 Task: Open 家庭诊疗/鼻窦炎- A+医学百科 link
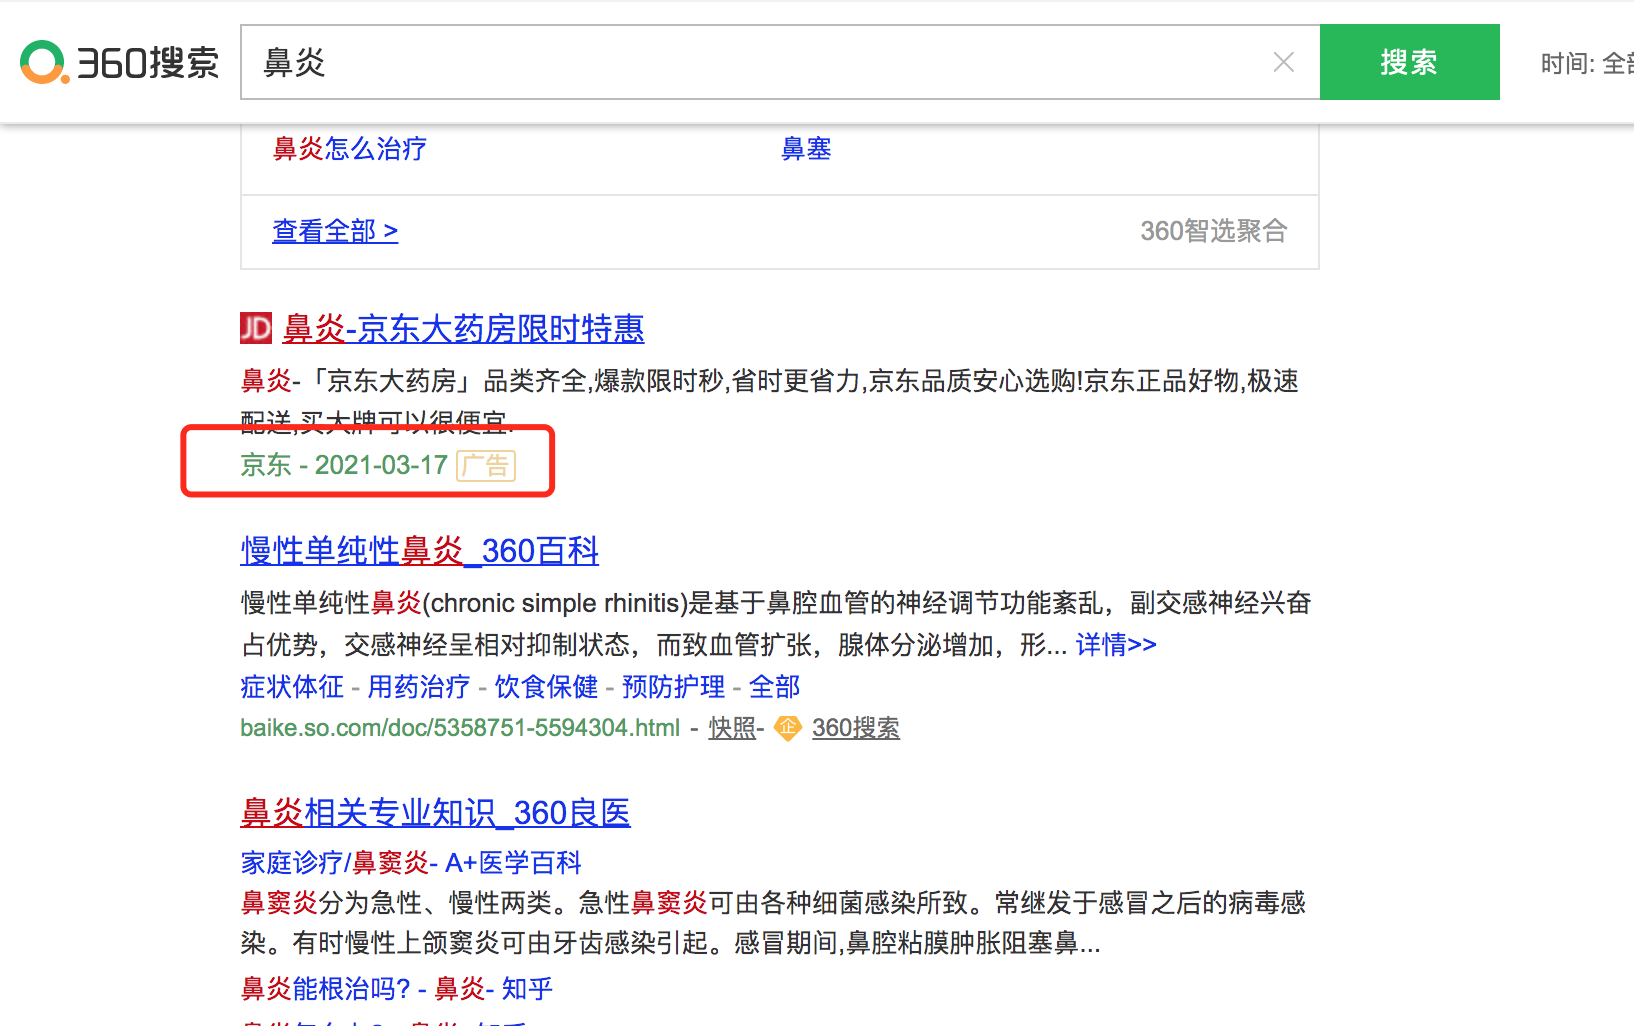[411, 863]
